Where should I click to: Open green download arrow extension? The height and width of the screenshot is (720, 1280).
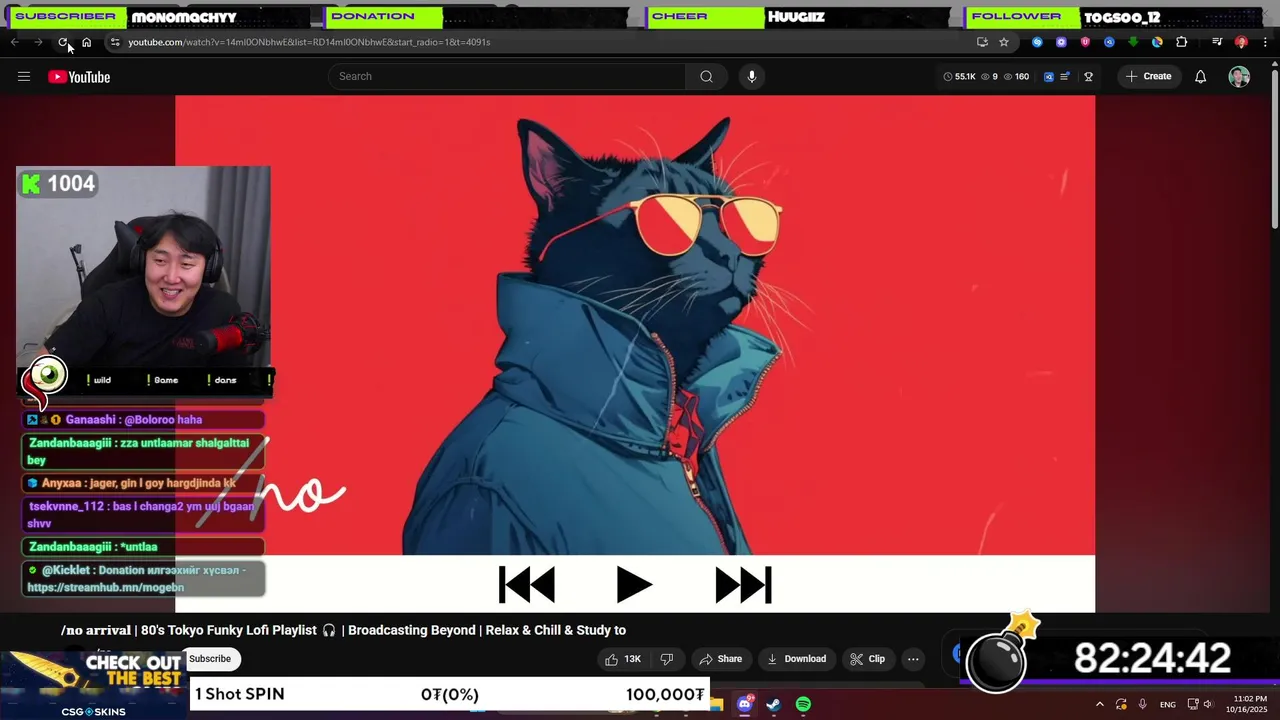[1133, 42]
